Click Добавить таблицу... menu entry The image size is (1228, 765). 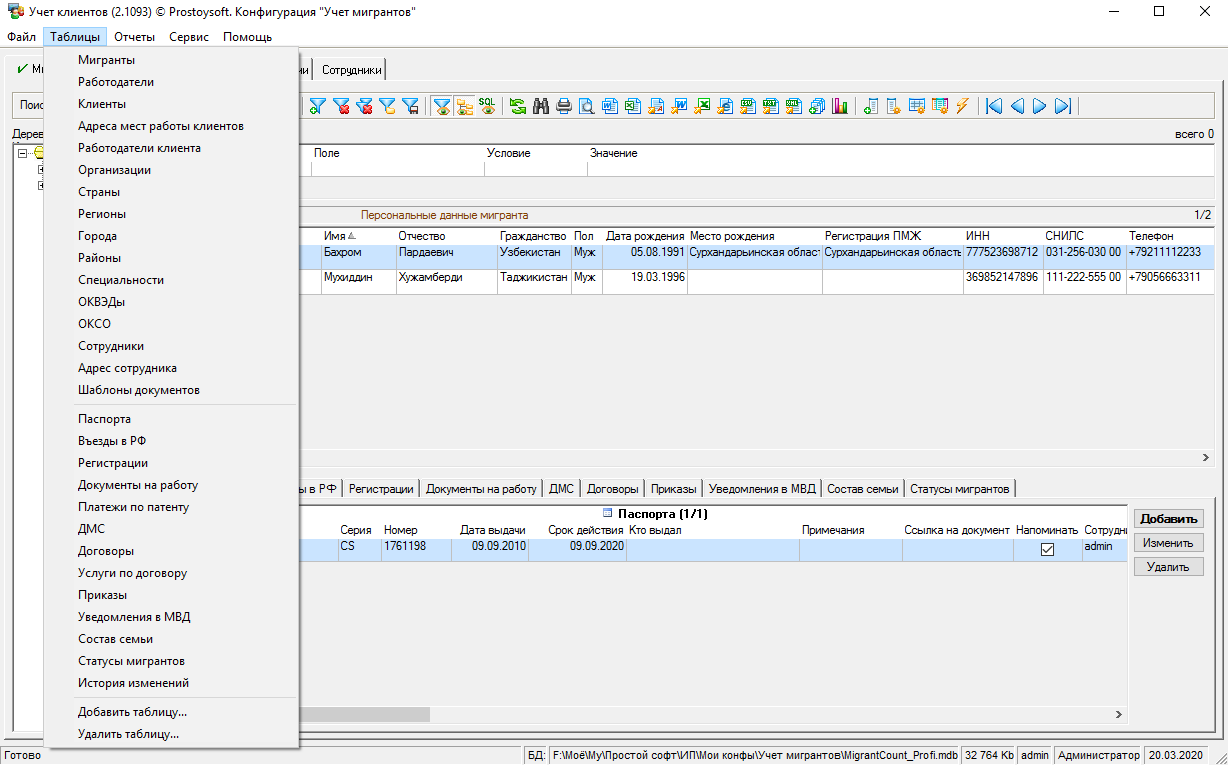[x=132, y=712]
